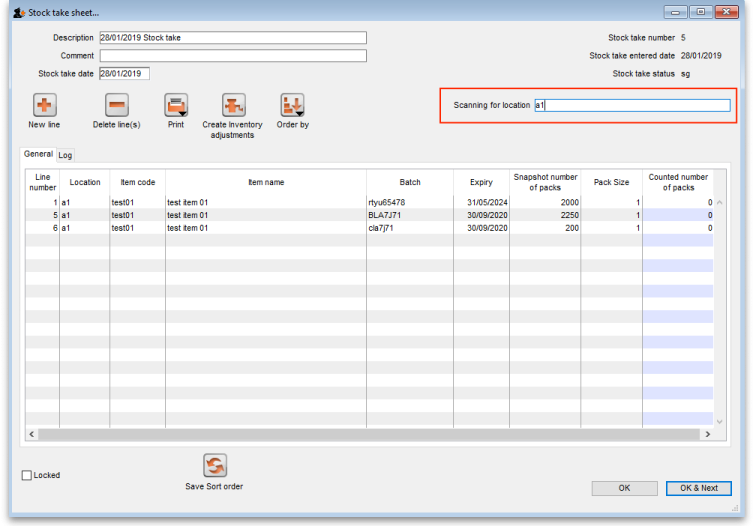Switch to the Log tab
This screenshot has height=526, width=753.
tap(65, 155)
